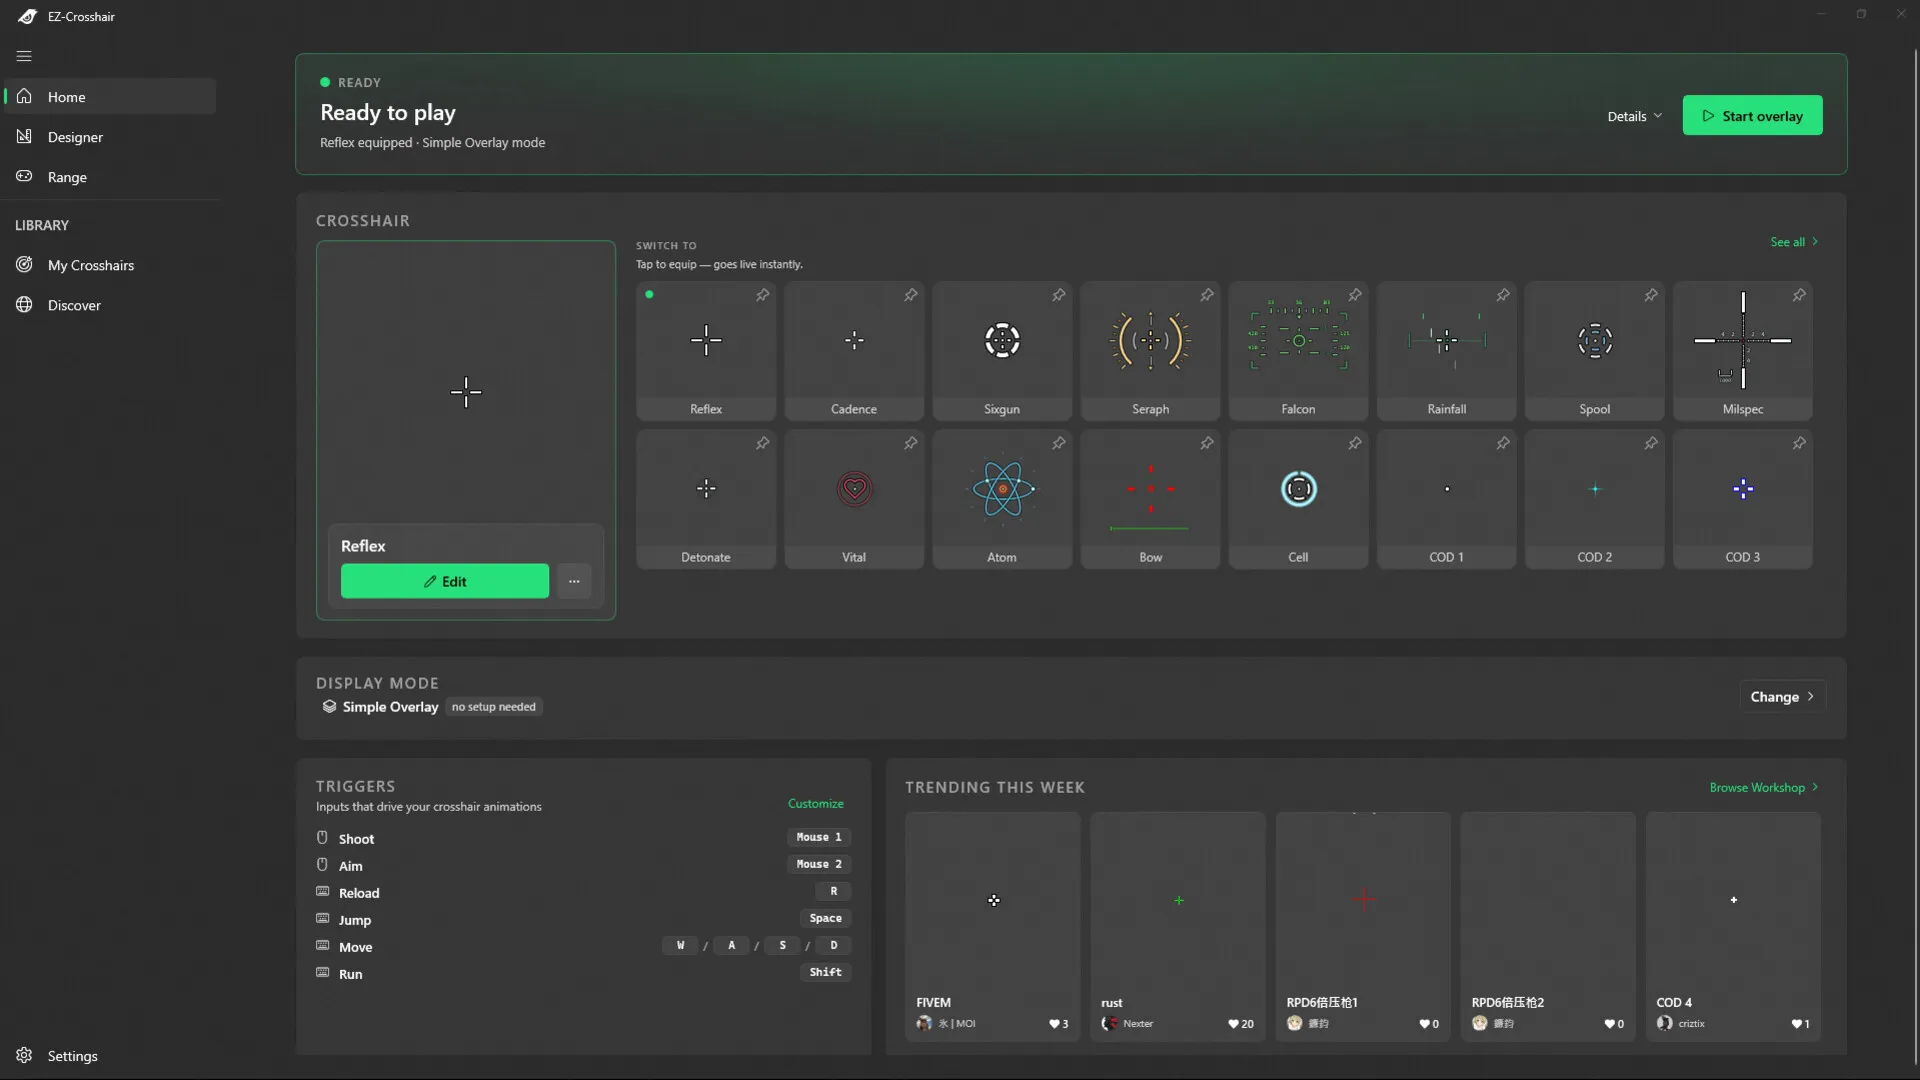Open Browse Workshop link

[x=1764, y=788]
